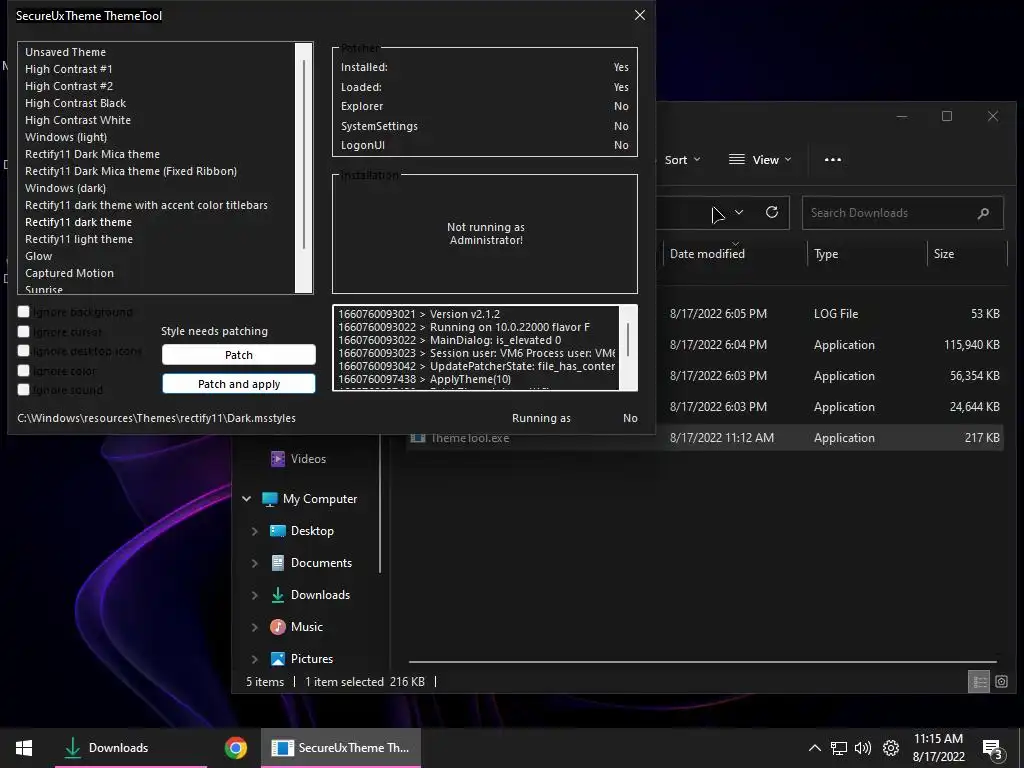Screen dimensions: 1024x768
Task: Open notification center icon
Action: [x=993, y=749]
